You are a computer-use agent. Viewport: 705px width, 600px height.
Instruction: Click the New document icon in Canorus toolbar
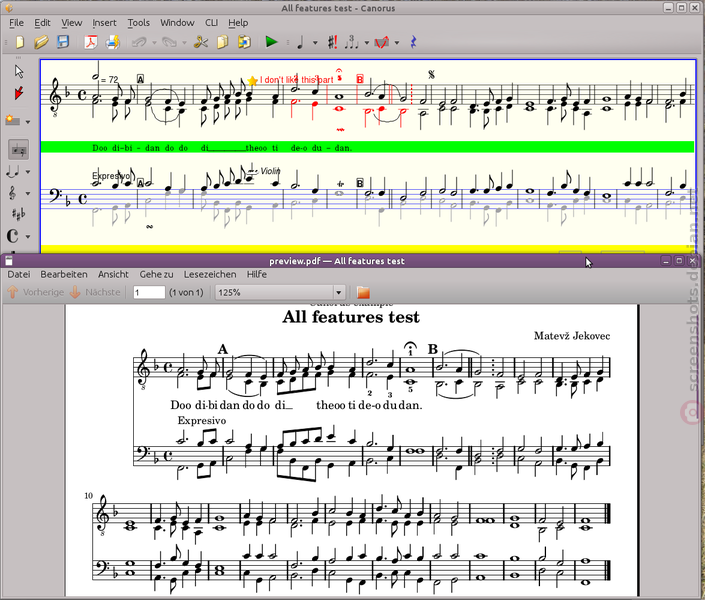pyautogui.click(x=19, y=42)
